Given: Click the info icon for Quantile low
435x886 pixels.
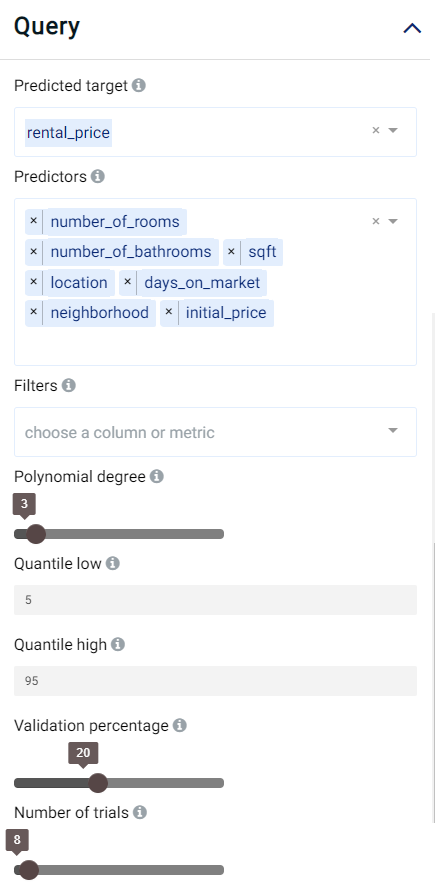Looking at the screenshot, I should [113, 563].
